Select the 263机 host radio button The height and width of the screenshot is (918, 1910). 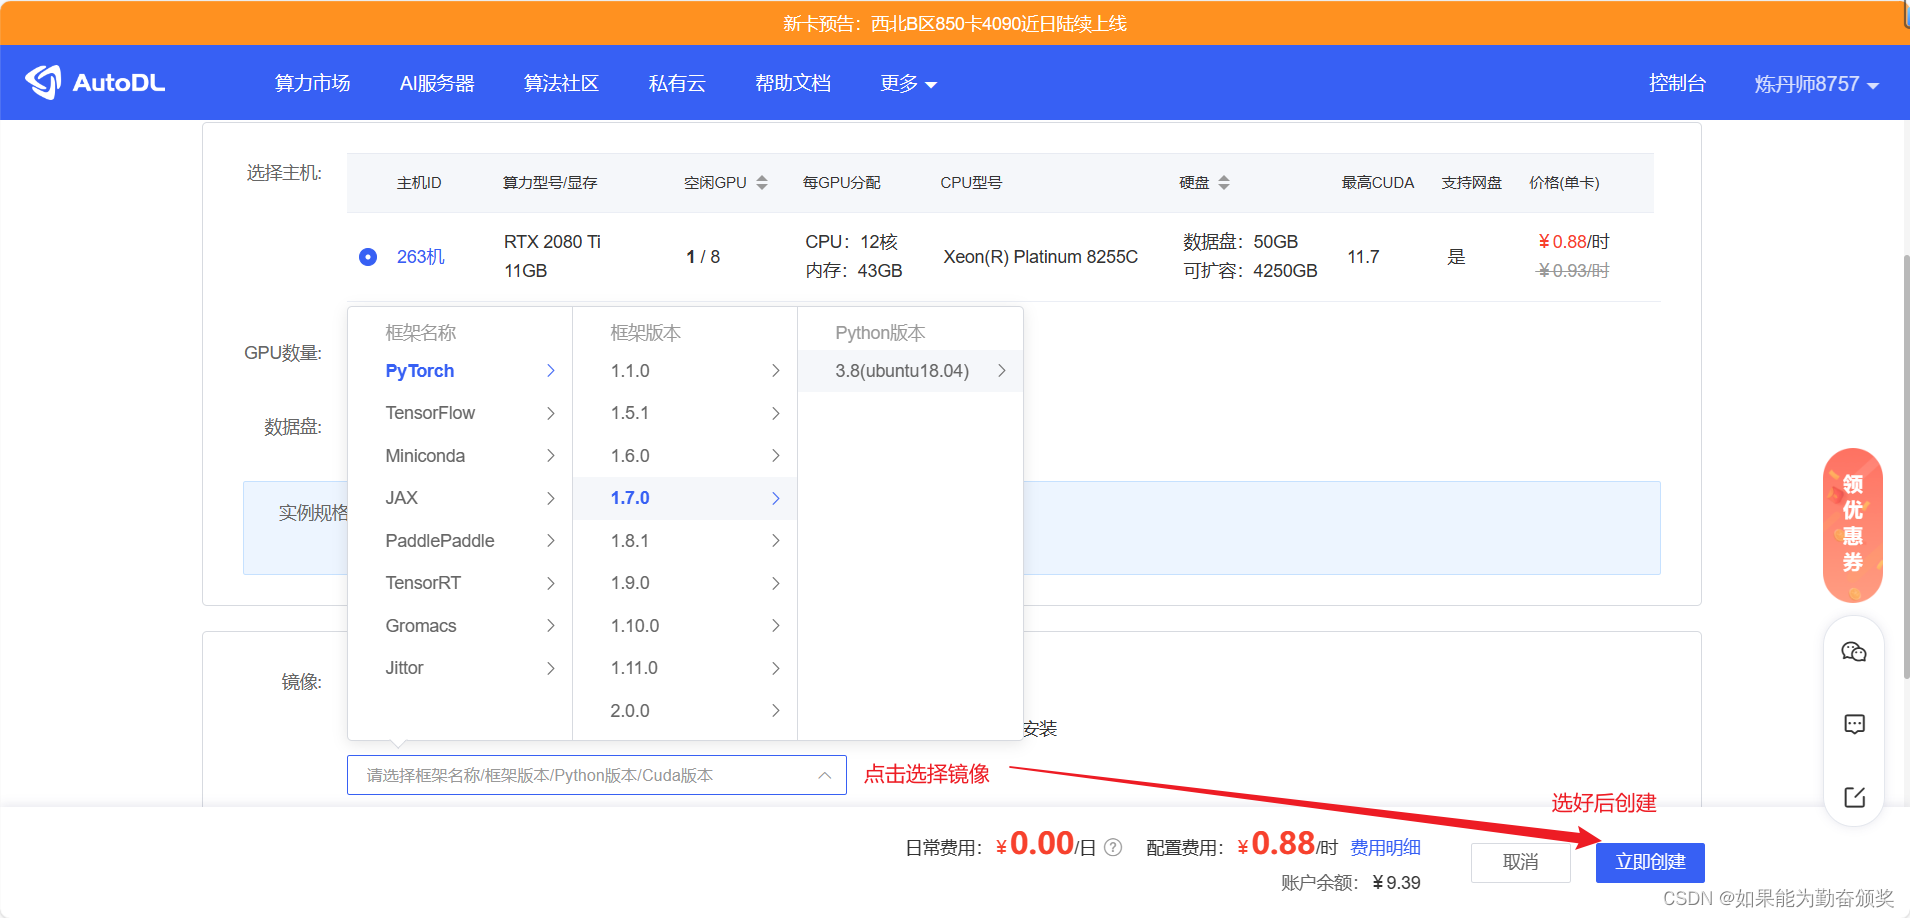tap(368, 257)
